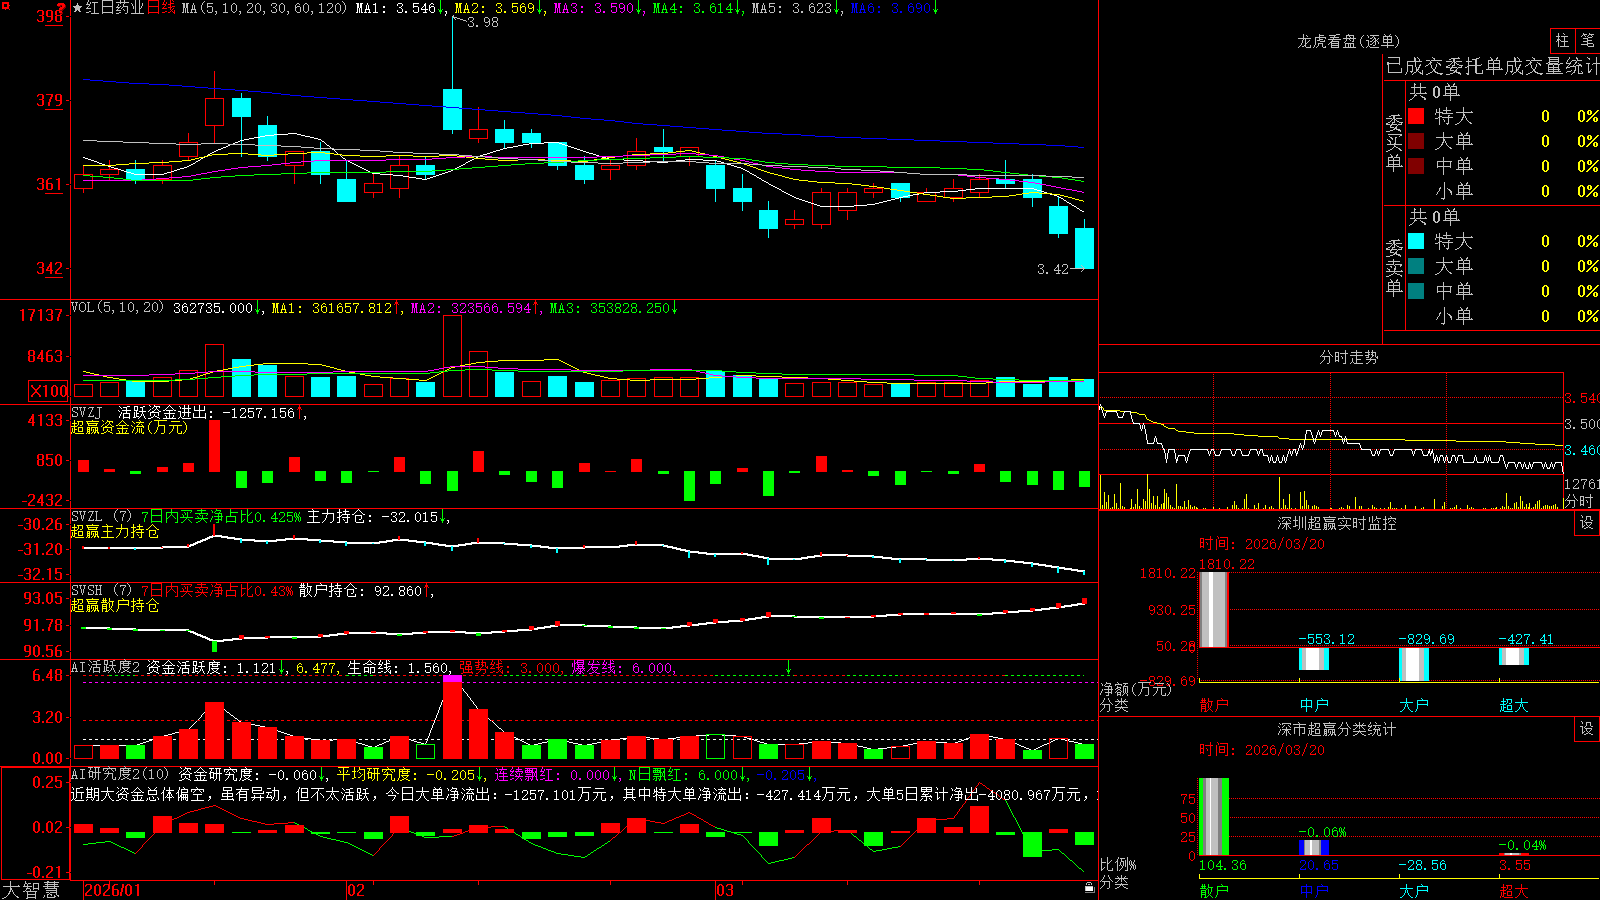1600x900 pixels.
Task: Click the ×100 volume multiplier box
Action: [x=49, y=391]
